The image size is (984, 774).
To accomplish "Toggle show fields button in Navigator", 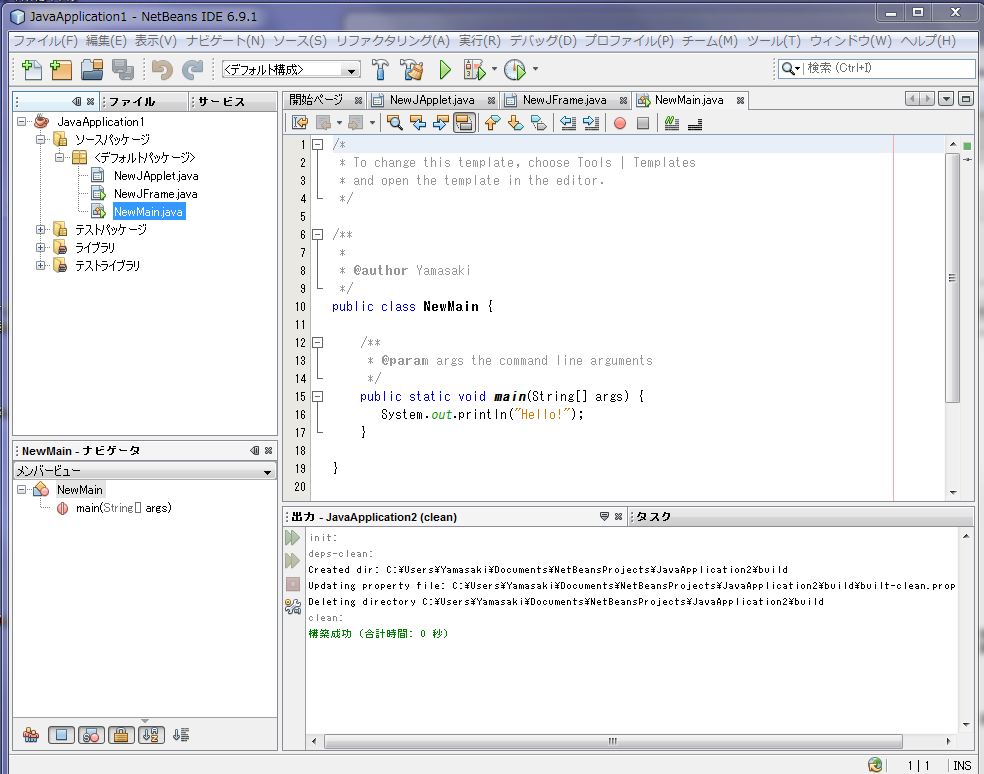I will (x=62, y=735).
